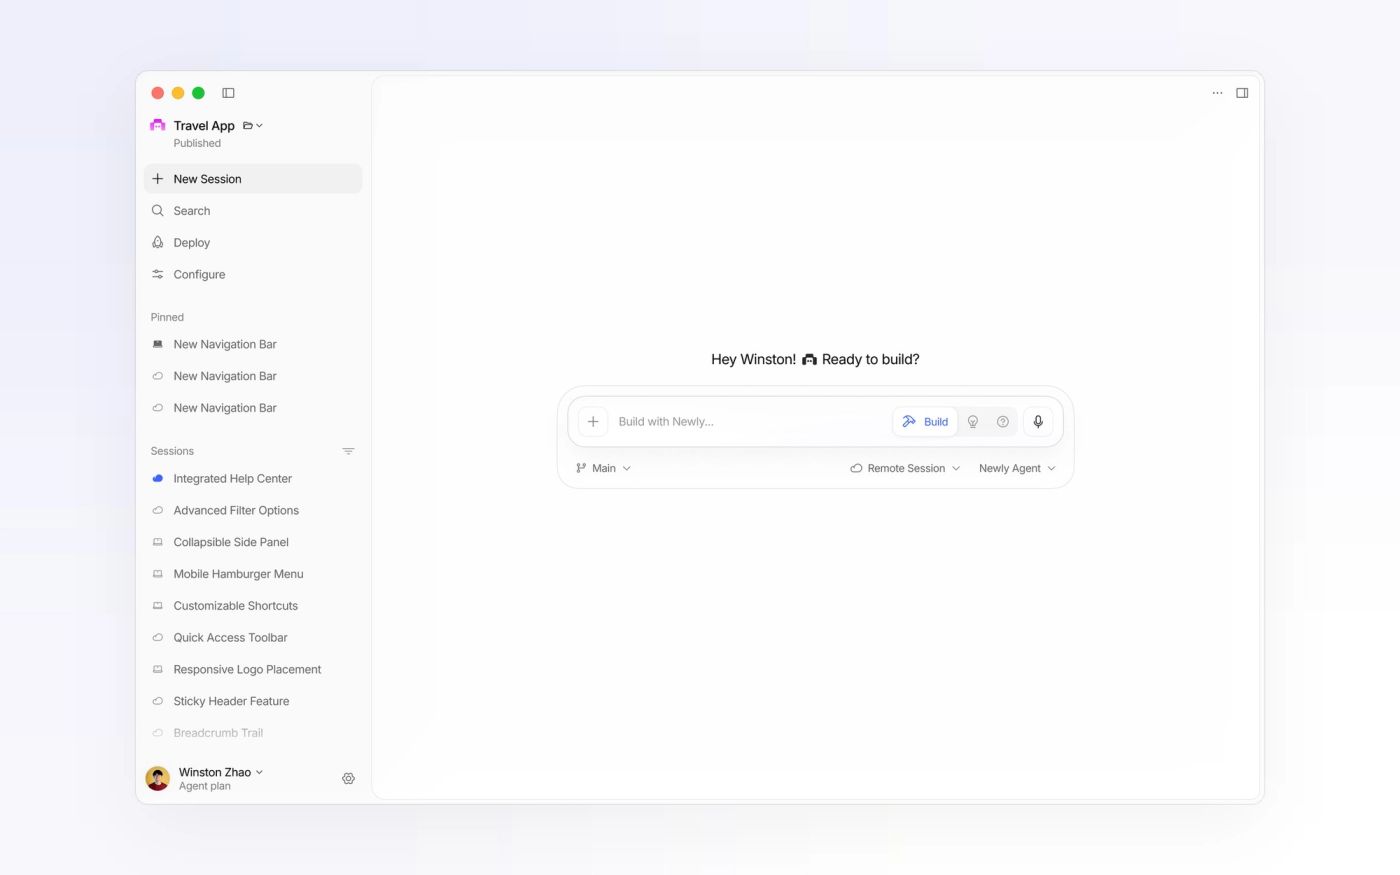Screen dimensions: 1400x875
Task: Open settings gear next to Winston Zhao
Action: pos(348,778)
